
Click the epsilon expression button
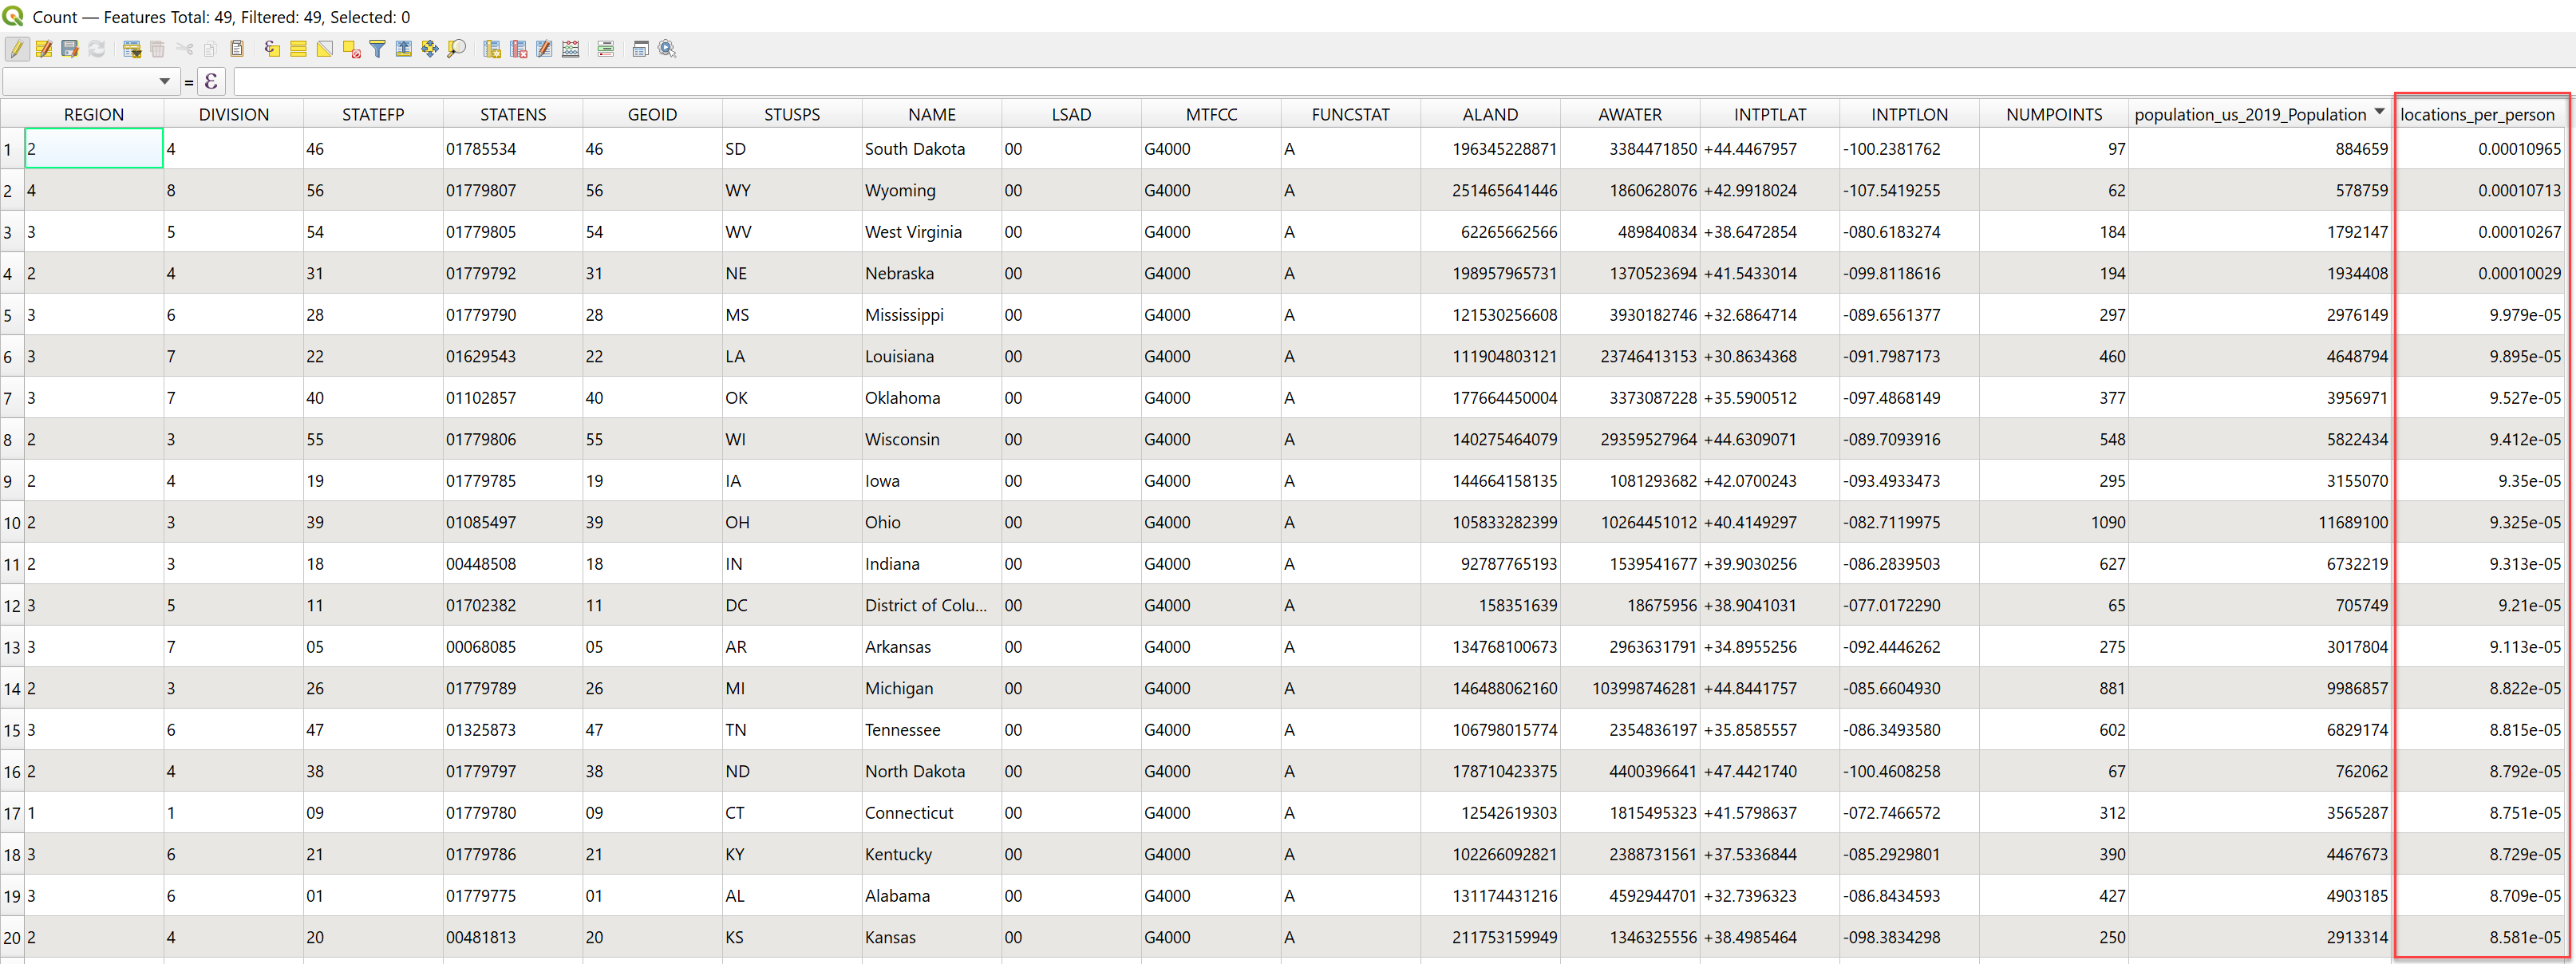pos(211,81)
